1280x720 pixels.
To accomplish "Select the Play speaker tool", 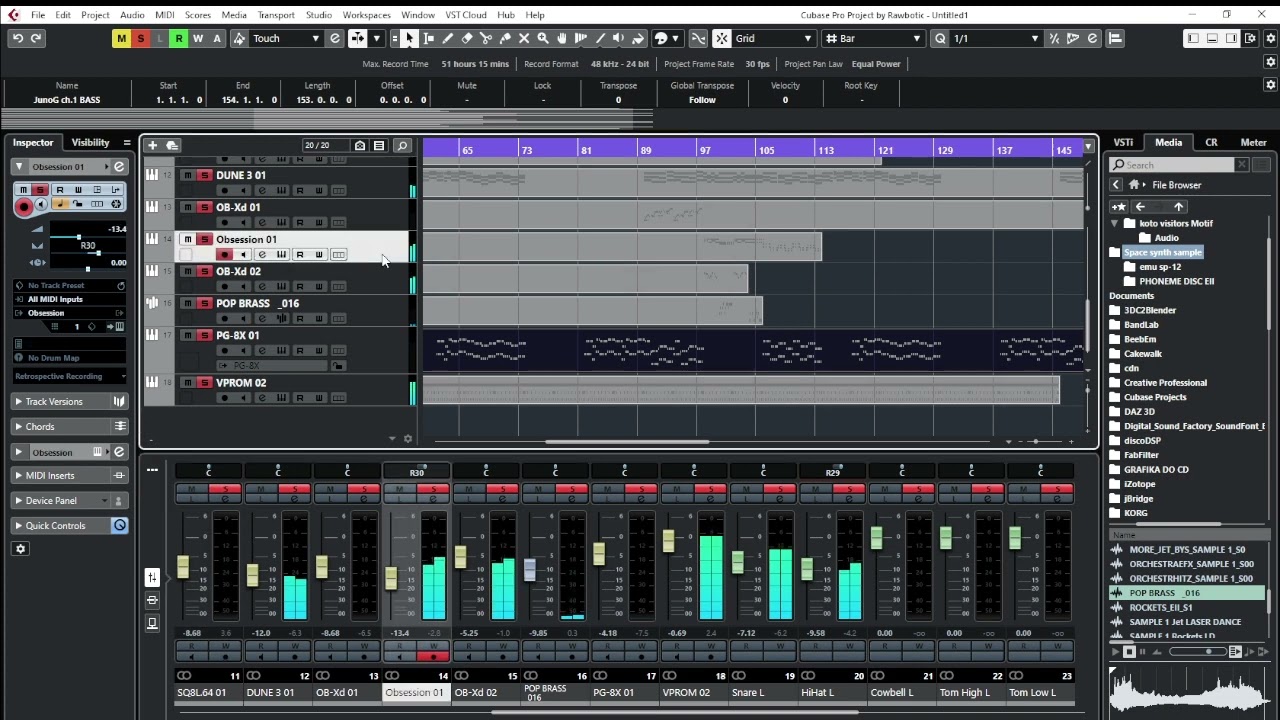I will [619, 38].
